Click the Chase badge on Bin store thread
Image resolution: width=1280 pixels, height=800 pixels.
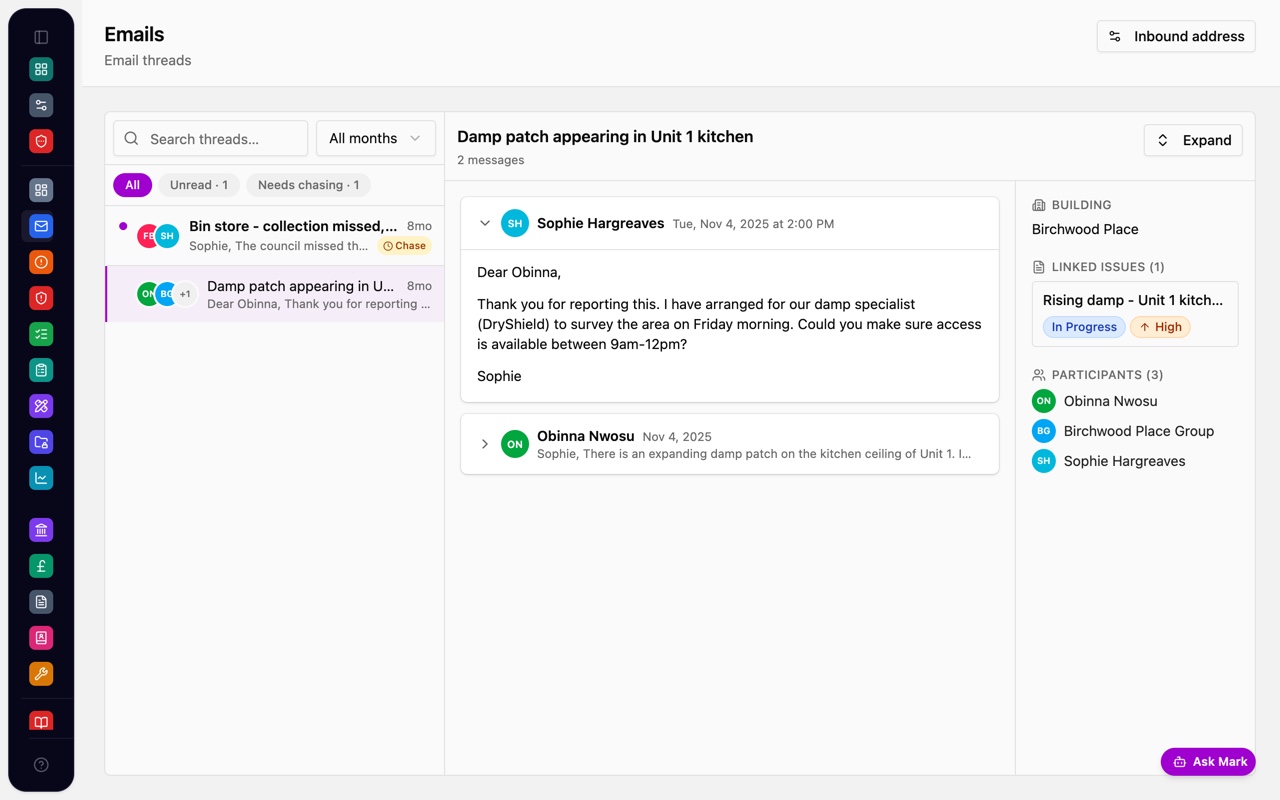point(404,246)
